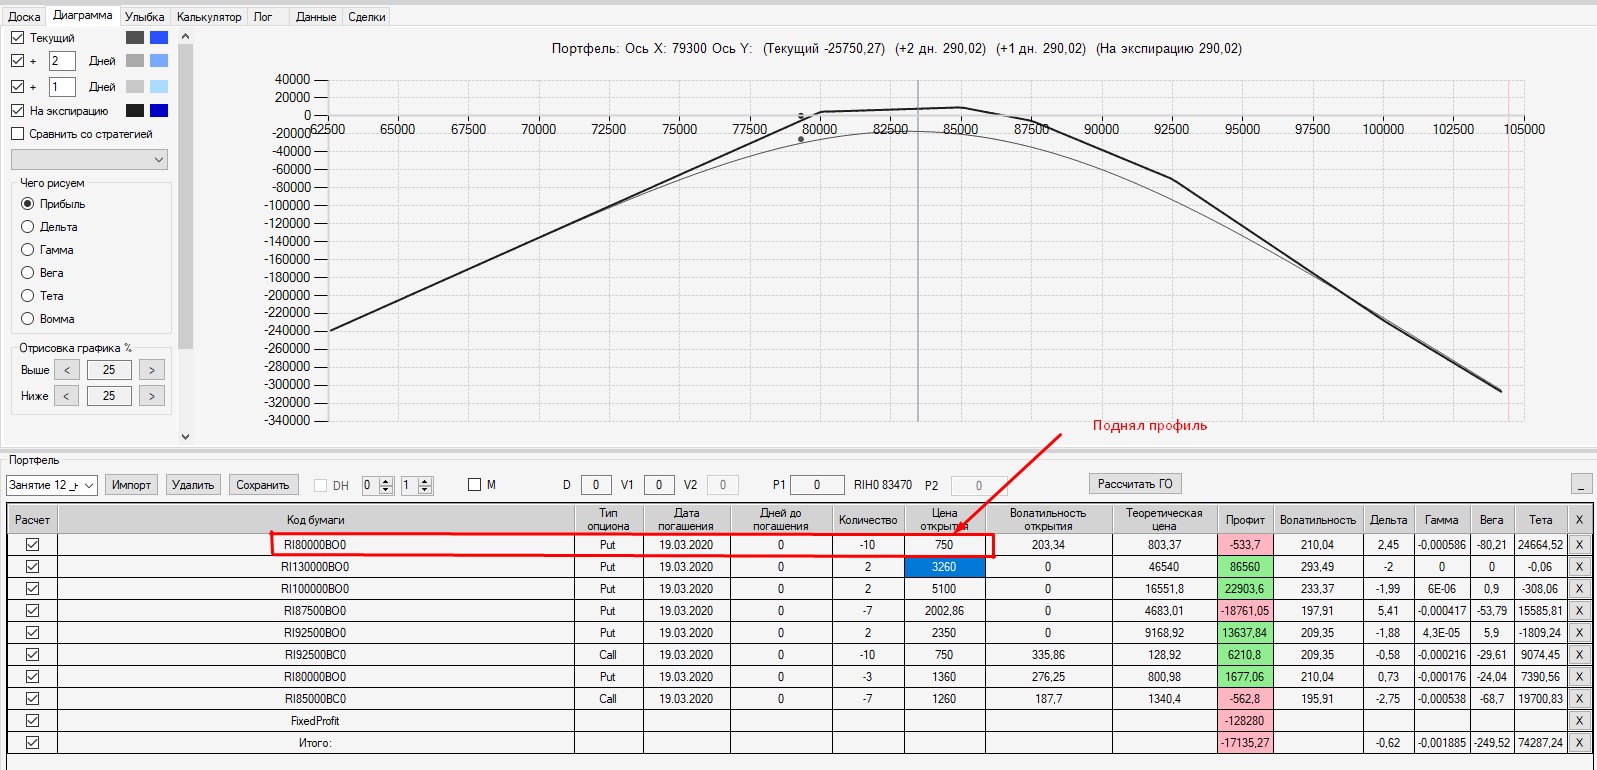Click the days input field showing 2
Screen dimensions: 1597x770
(x=62, y=61)
